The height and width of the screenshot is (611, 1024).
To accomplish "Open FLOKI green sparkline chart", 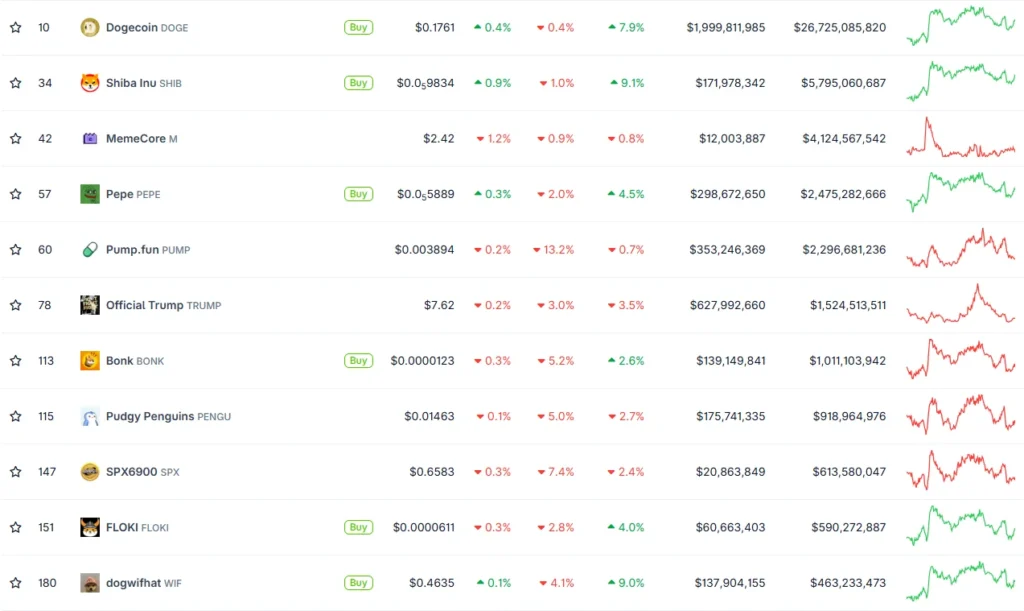I will click(x=961, y=525).
